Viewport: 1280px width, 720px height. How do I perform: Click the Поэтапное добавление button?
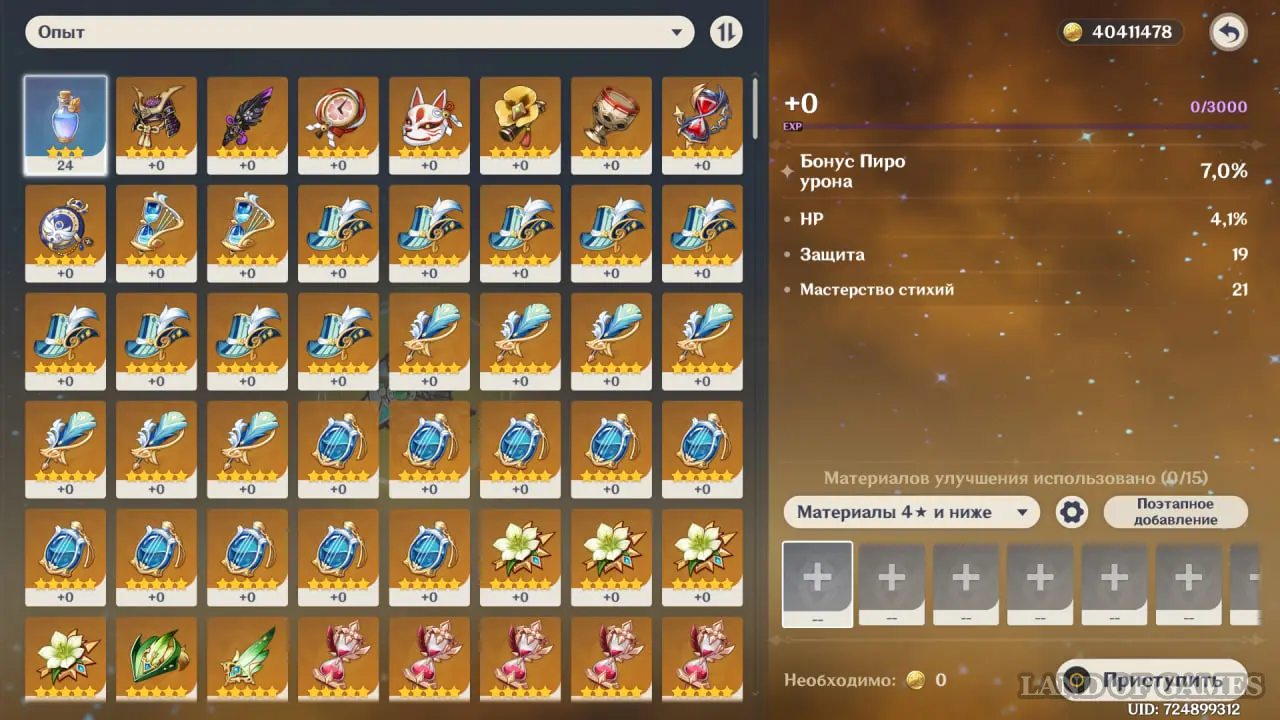click(1176, 512)
